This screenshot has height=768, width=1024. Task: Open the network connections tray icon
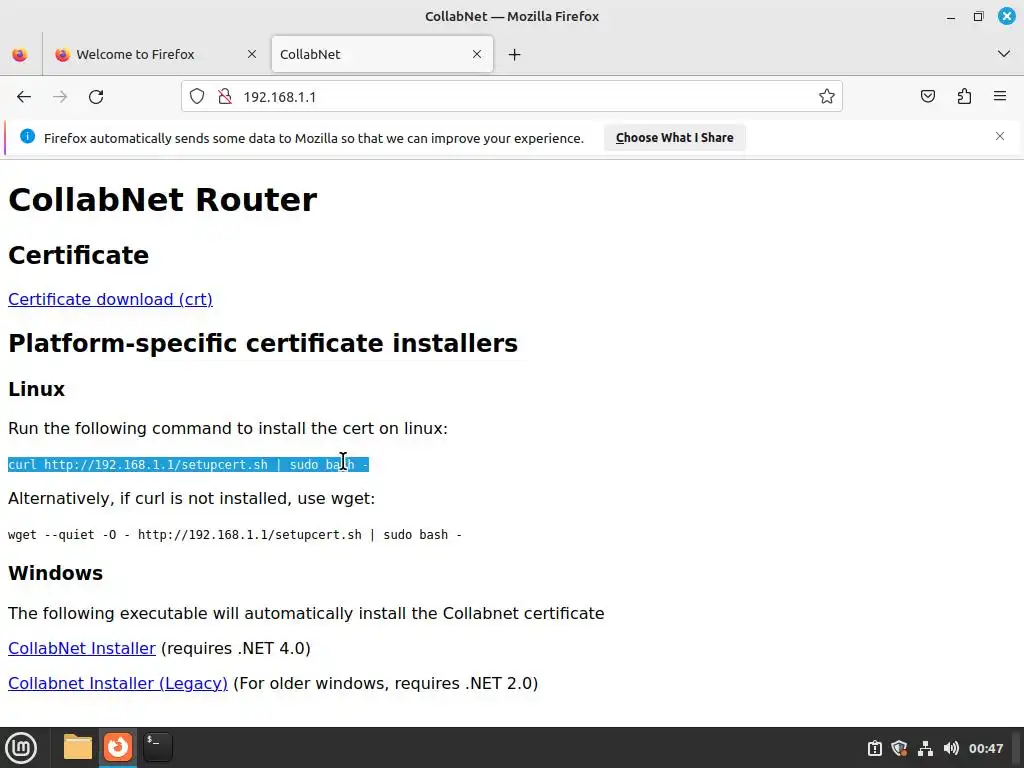click(925, 748)
